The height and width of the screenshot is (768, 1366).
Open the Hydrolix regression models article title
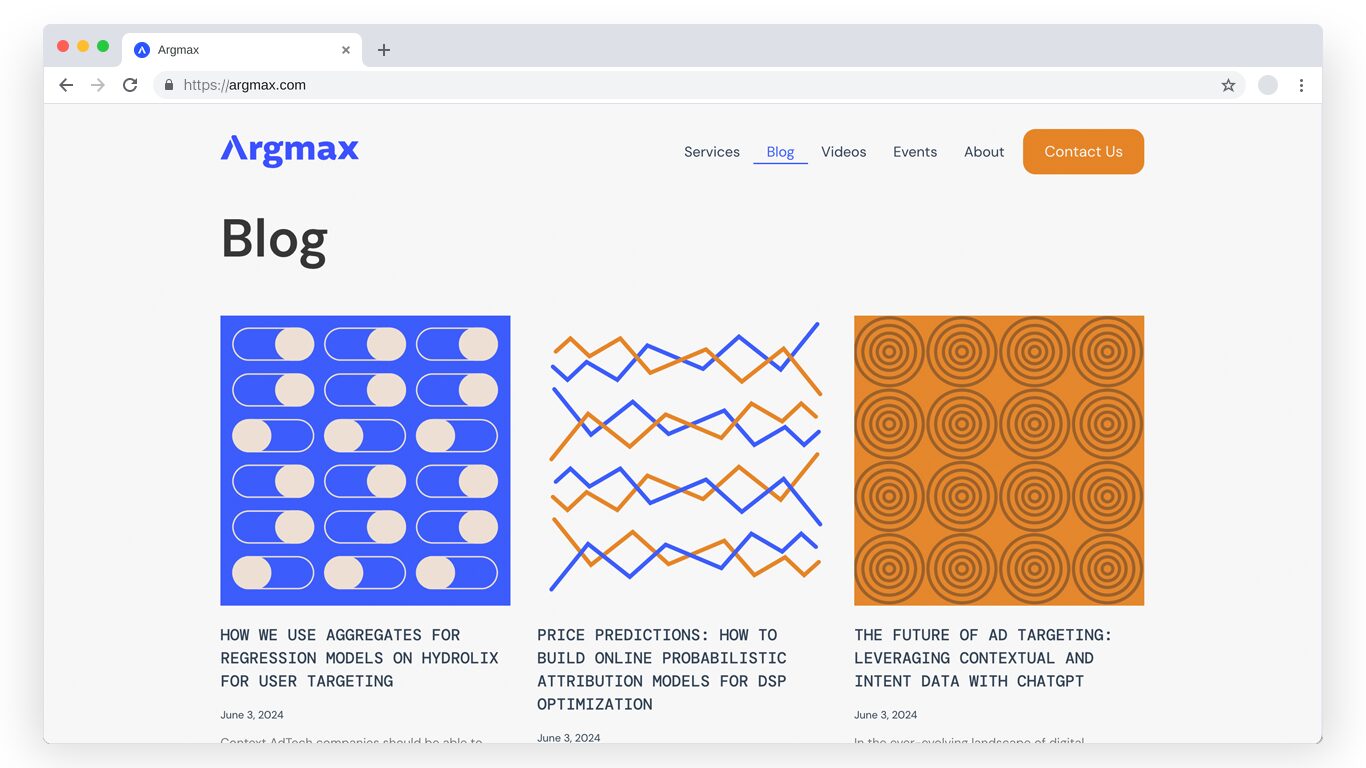pos(359,658)
